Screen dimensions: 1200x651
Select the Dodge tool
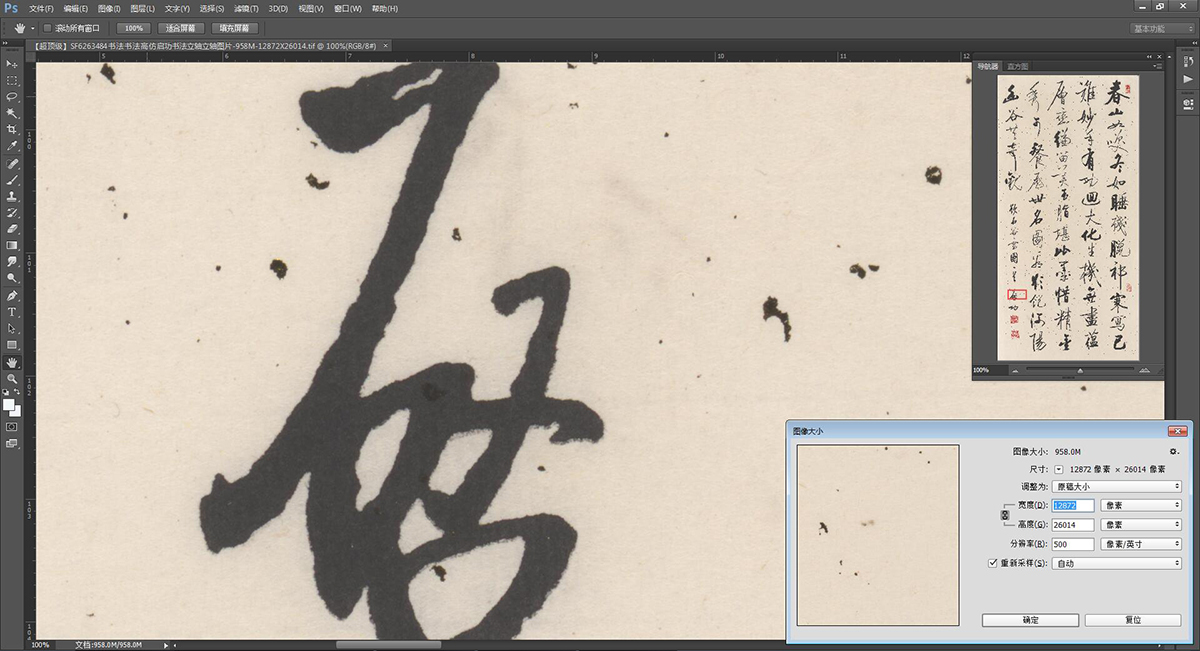click(x=12, y=278)
